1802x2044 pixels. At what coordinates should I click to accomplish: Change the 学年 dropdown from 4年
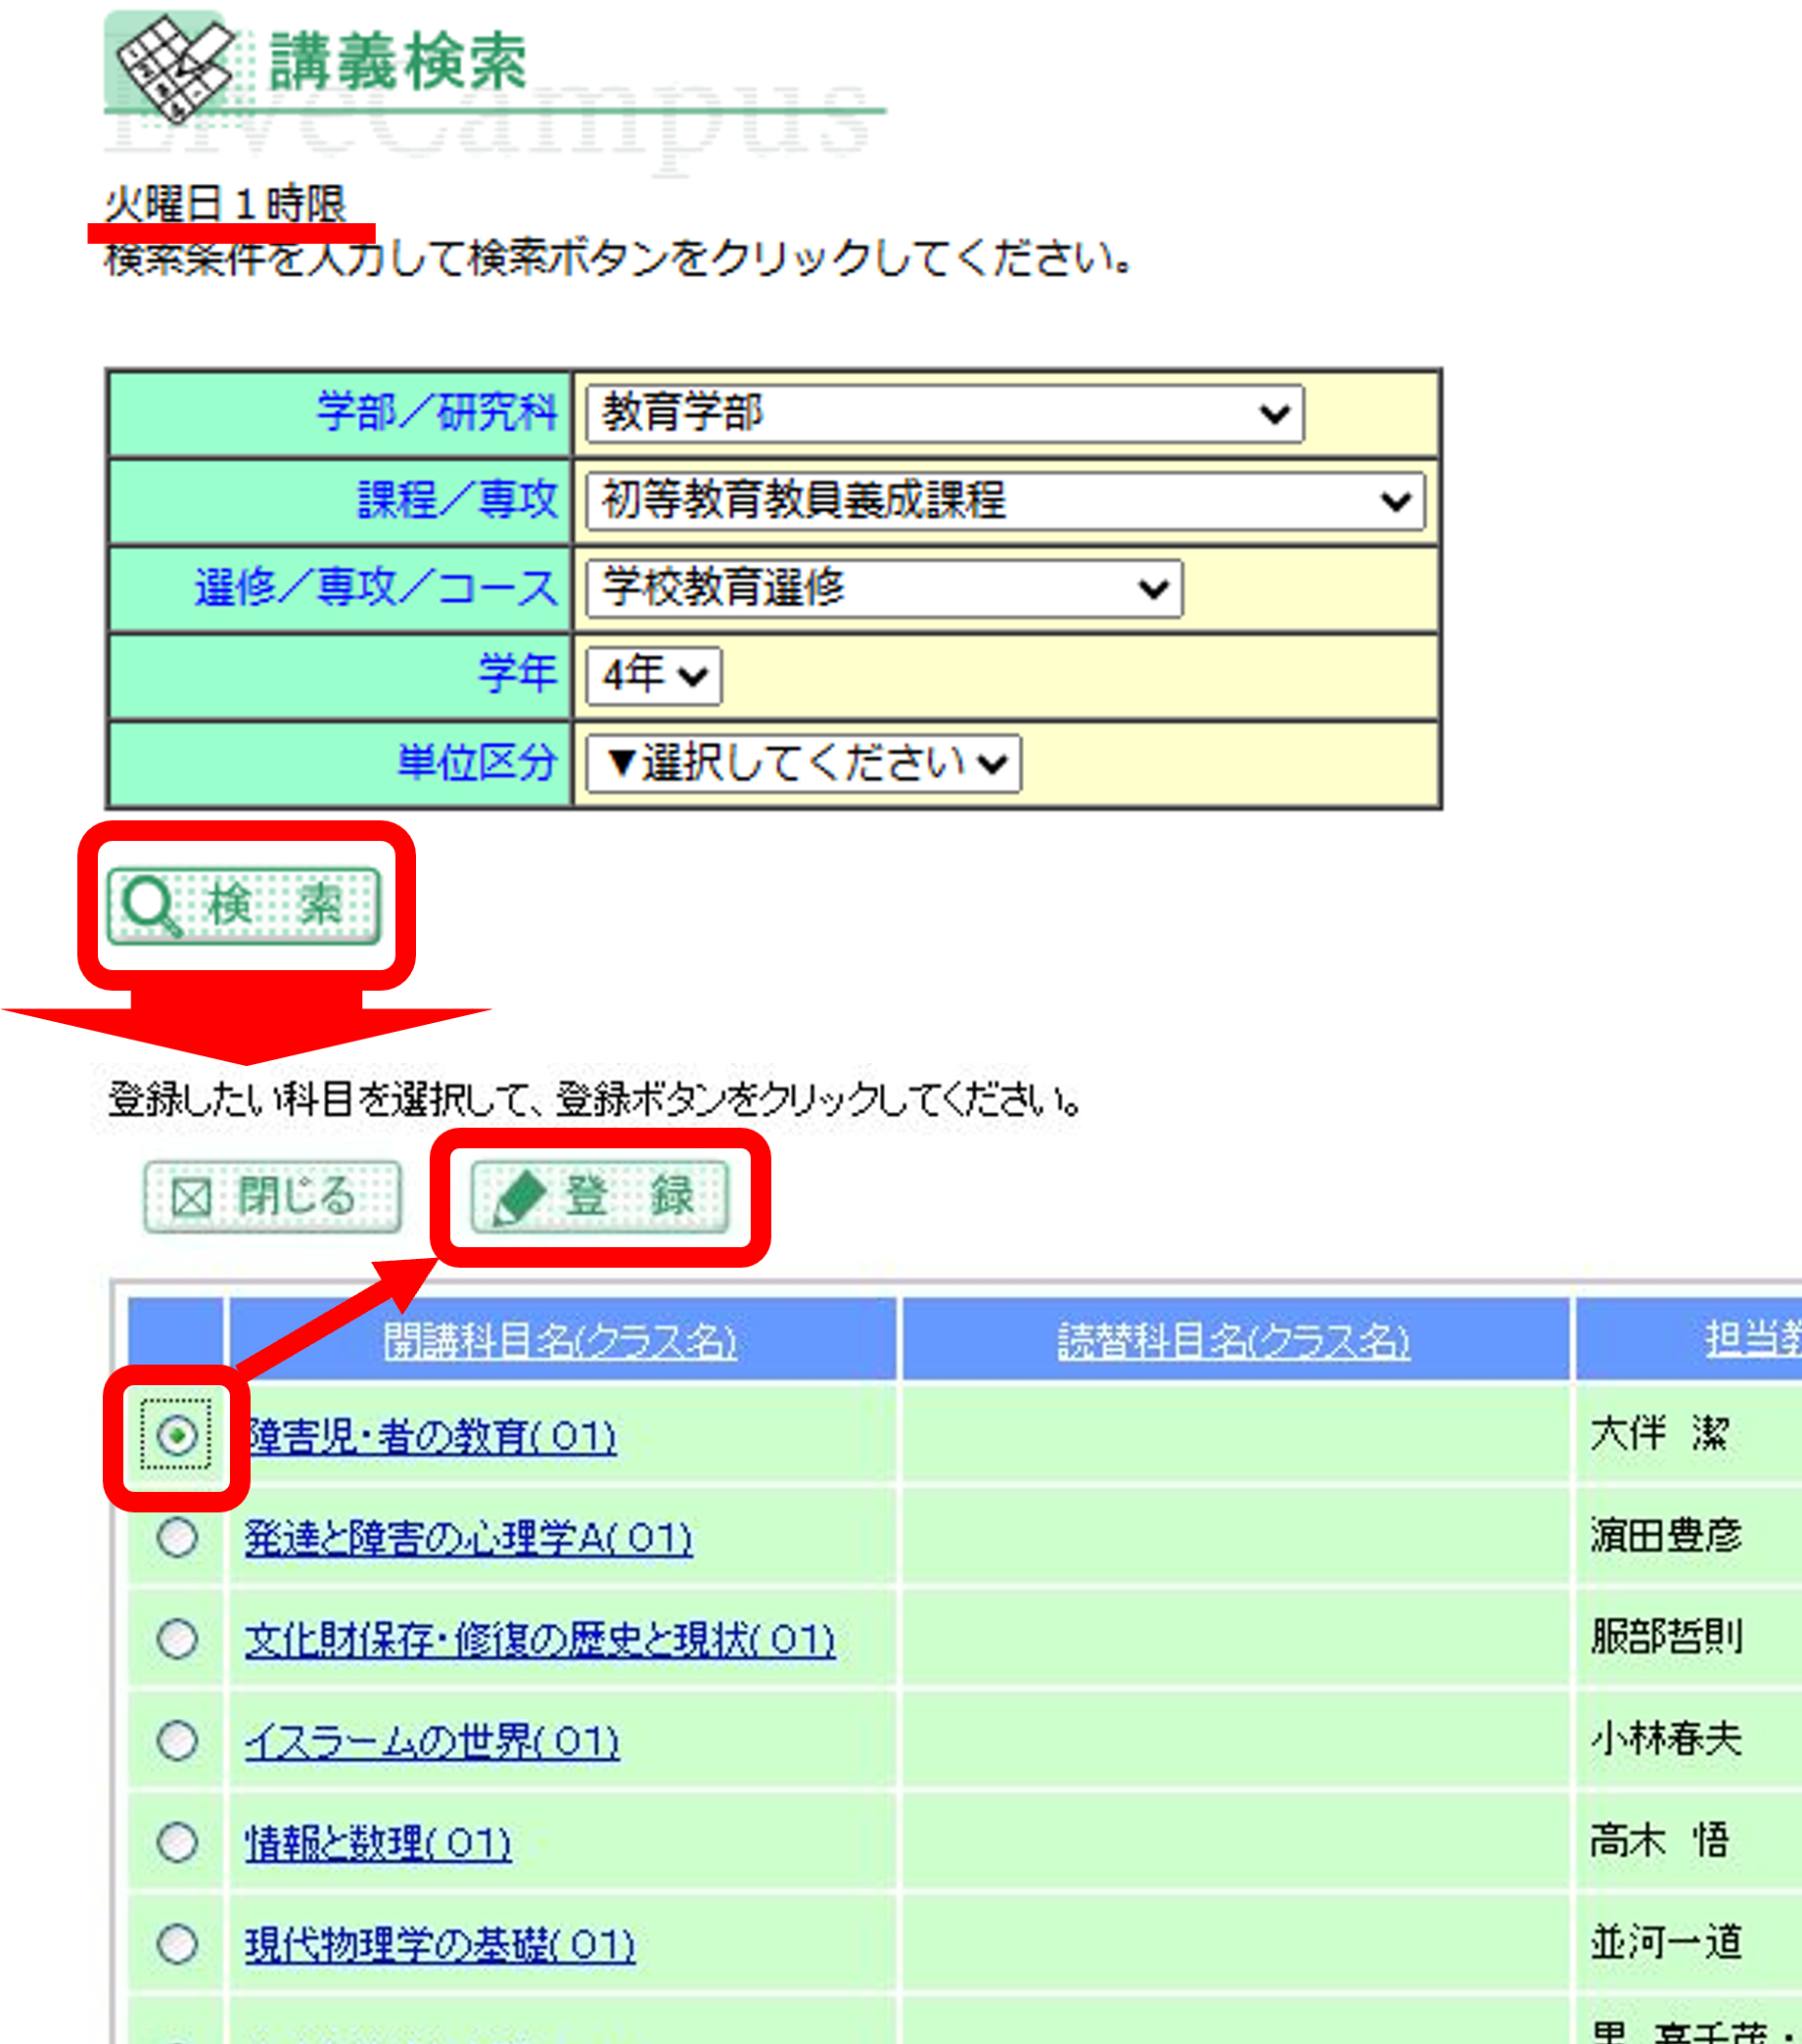click(653, 676)
